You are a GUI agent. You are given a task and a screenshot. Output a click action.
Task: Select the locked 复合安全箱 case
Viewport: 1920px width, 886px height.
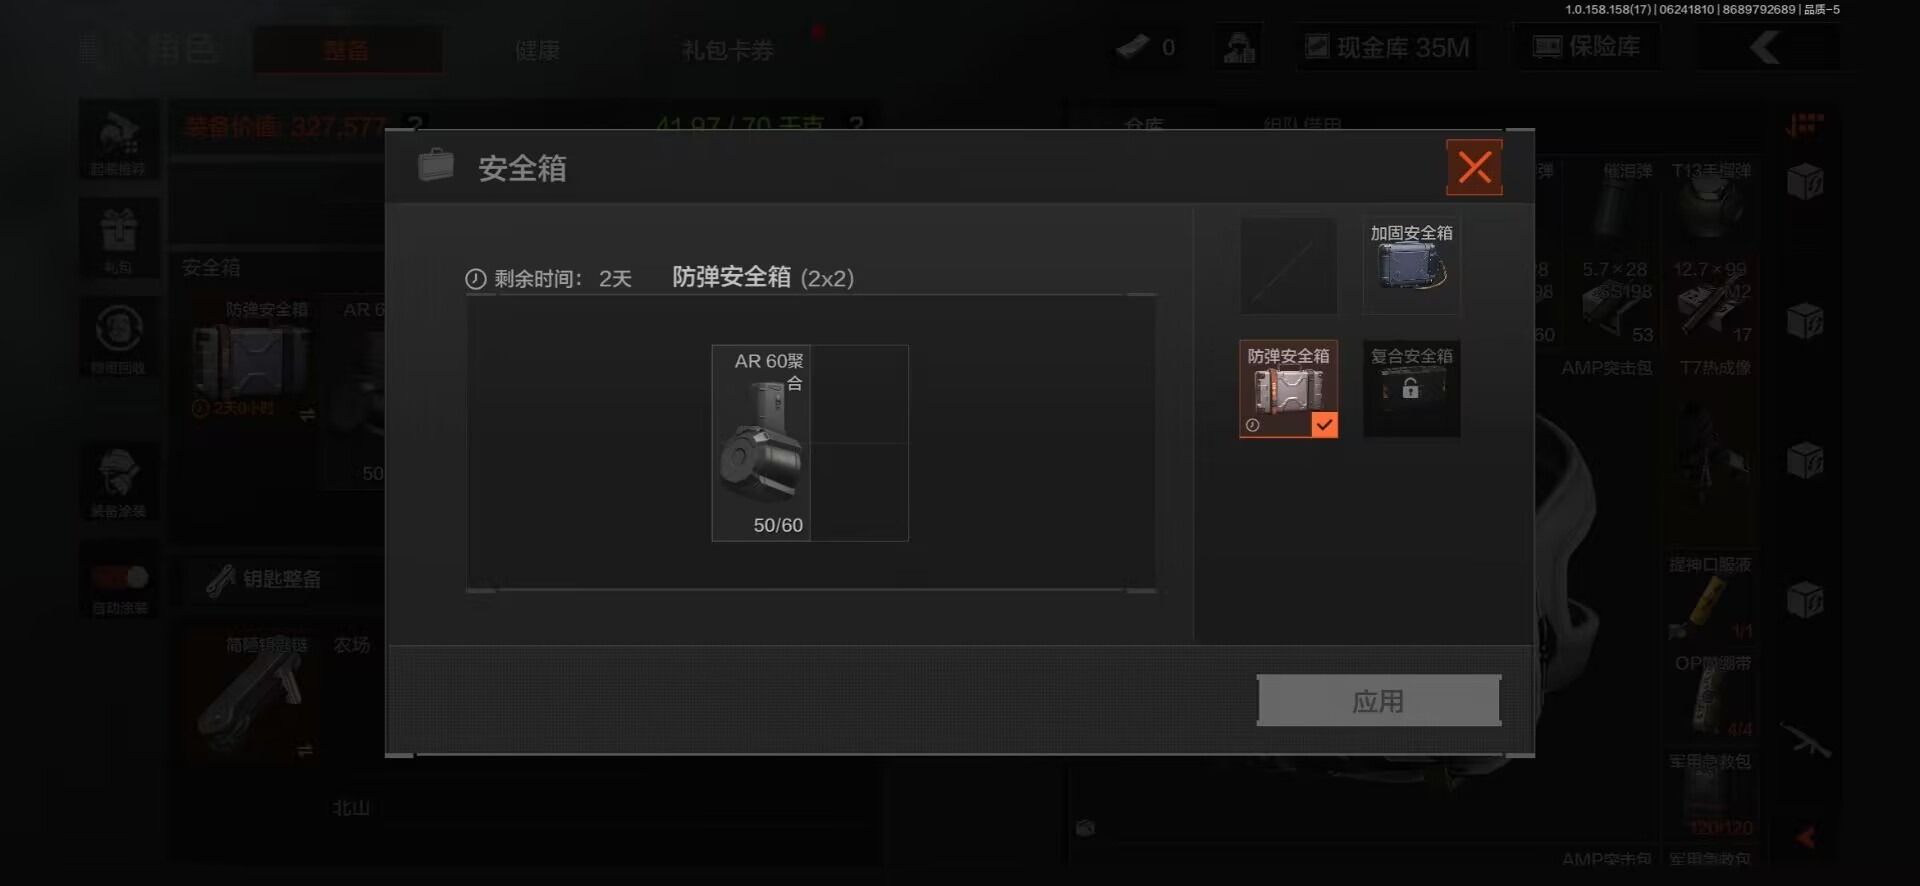[x=1411, y=388]
